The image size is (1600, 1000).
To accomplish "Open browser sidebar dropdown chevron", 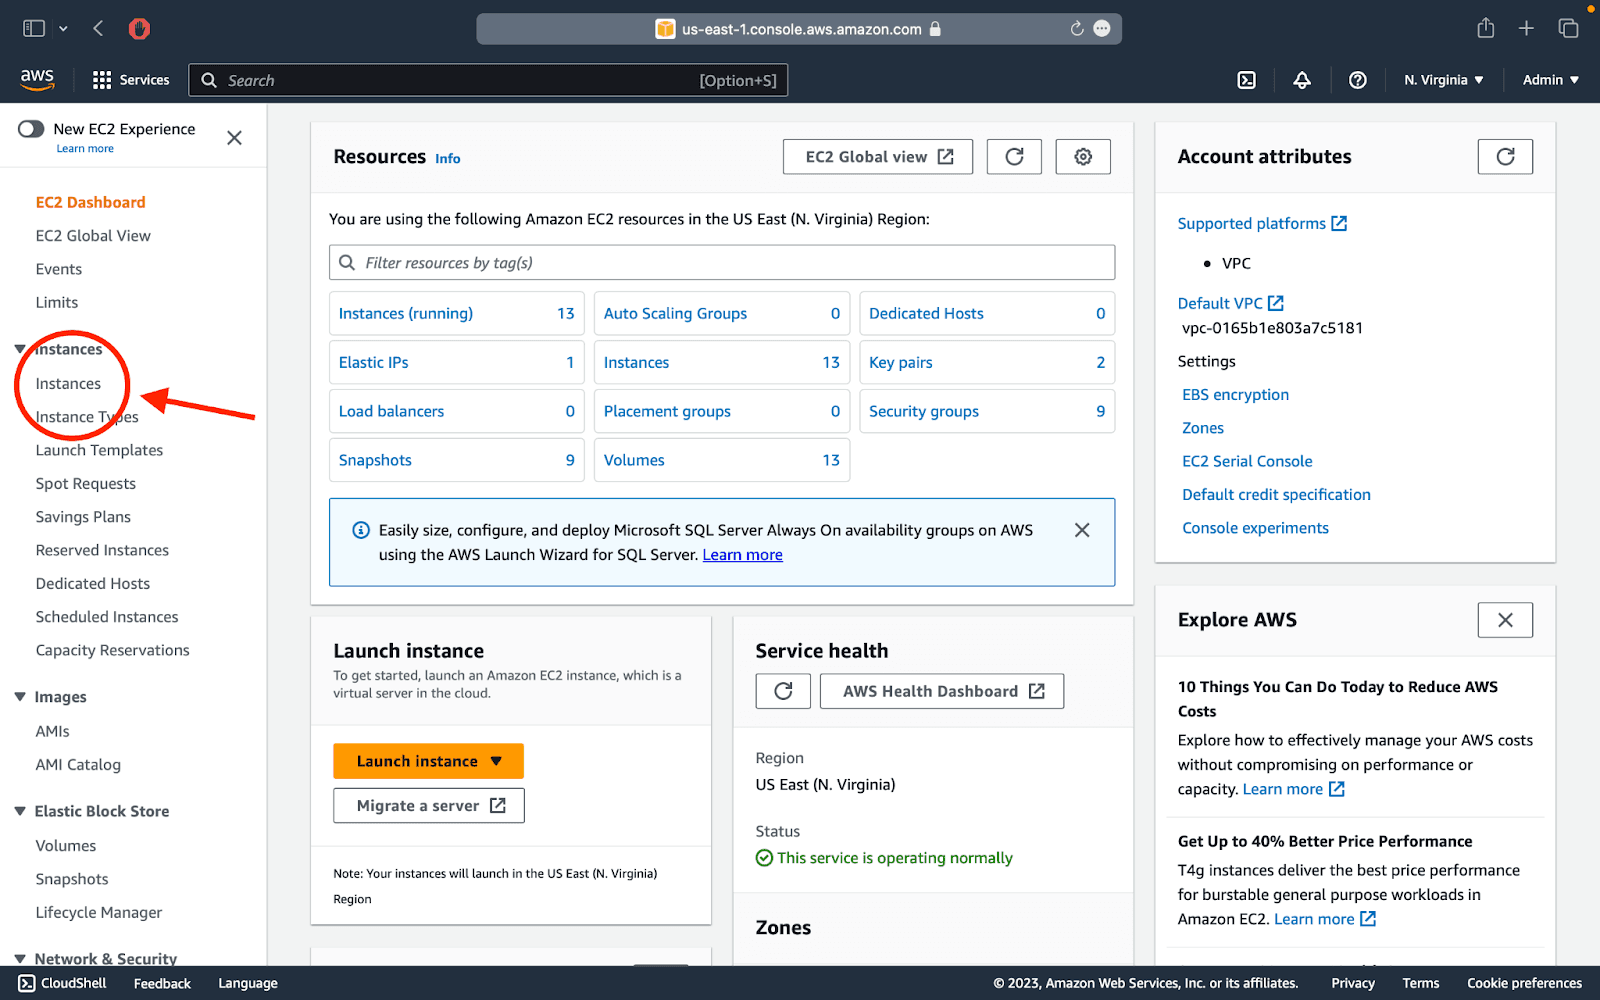I will tap(63, 29).
